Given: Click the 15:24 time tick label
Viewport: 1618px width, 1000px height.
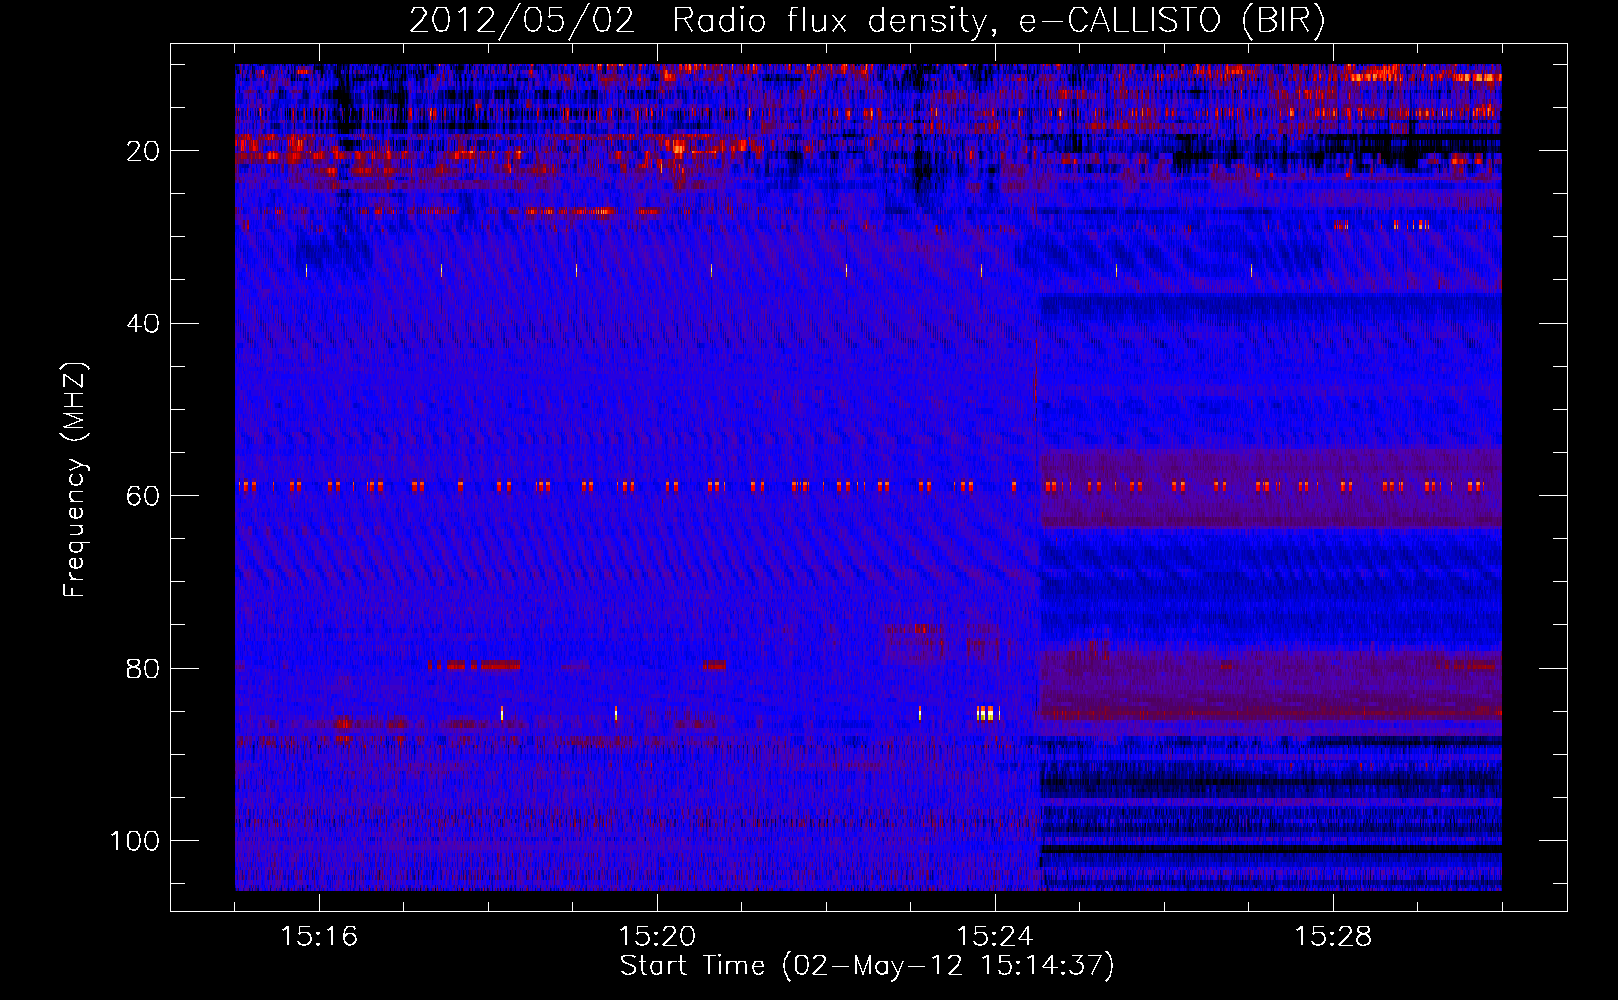Looking at the screenshot, I should click(995, 936).
